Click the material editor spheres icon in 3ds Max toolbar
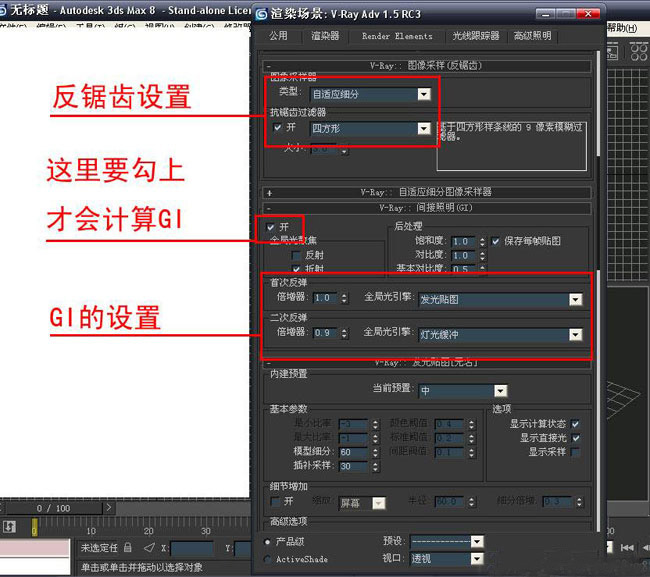Viewport: 650px width, 577px height. click(639, 52)
